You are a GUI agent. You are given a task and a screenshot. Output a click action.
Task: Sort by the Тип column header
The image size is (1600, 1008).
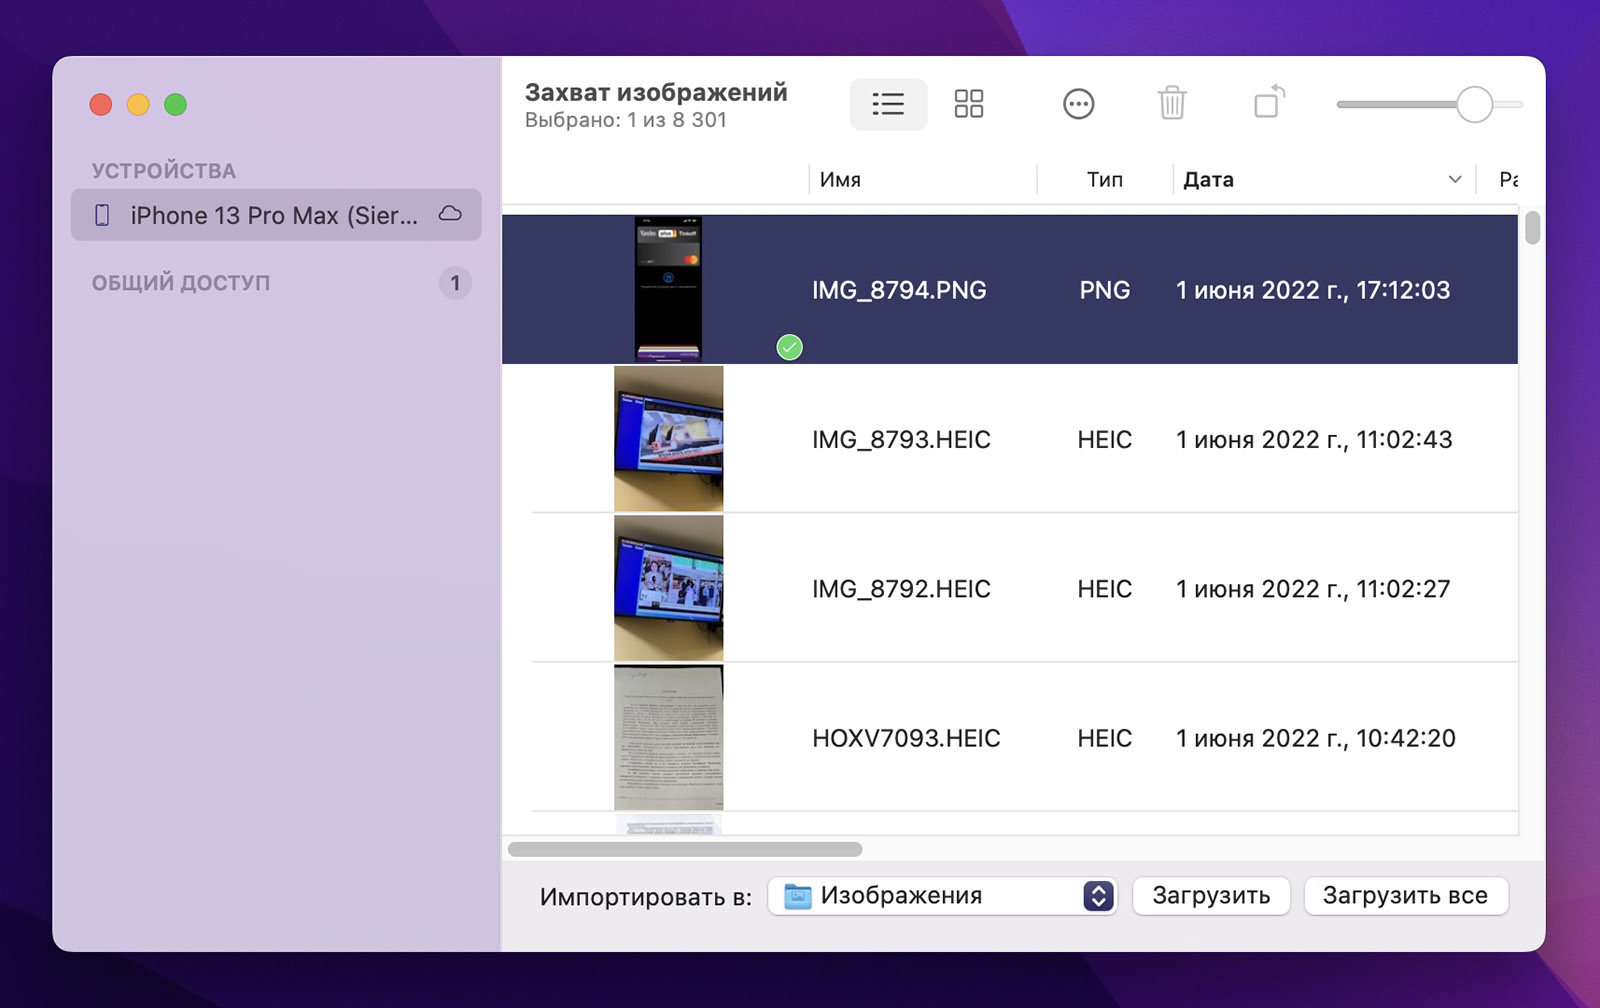1105,180
